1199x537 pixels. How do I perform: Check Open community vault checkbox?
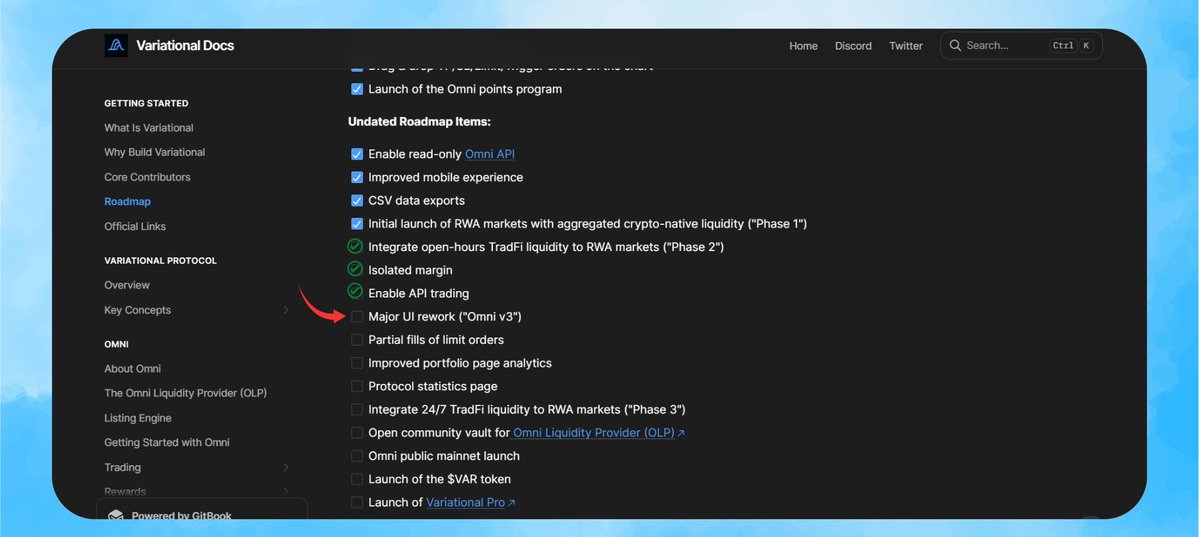coord(357,432)
